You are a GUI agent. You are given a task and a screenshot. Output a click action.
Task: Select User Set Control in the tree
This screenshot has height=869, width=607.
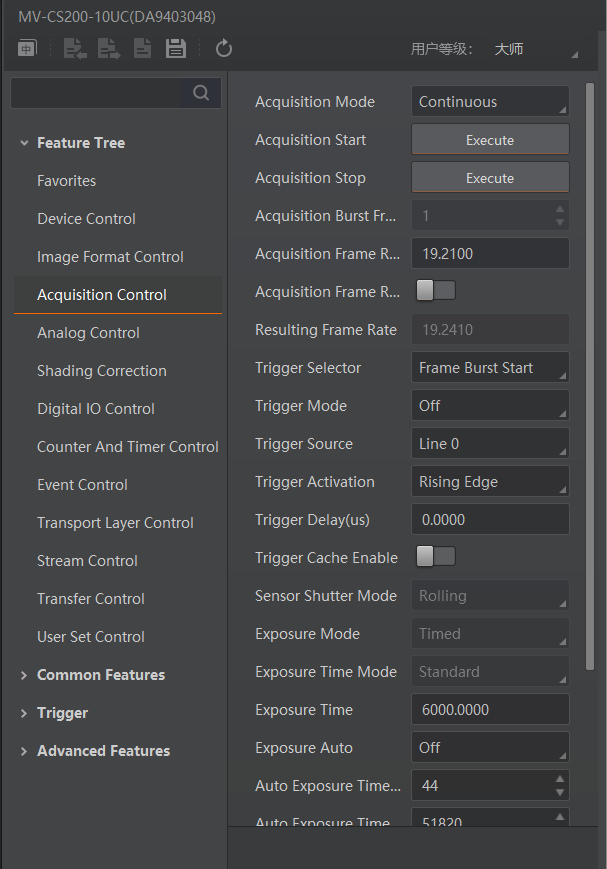point(91,637)
